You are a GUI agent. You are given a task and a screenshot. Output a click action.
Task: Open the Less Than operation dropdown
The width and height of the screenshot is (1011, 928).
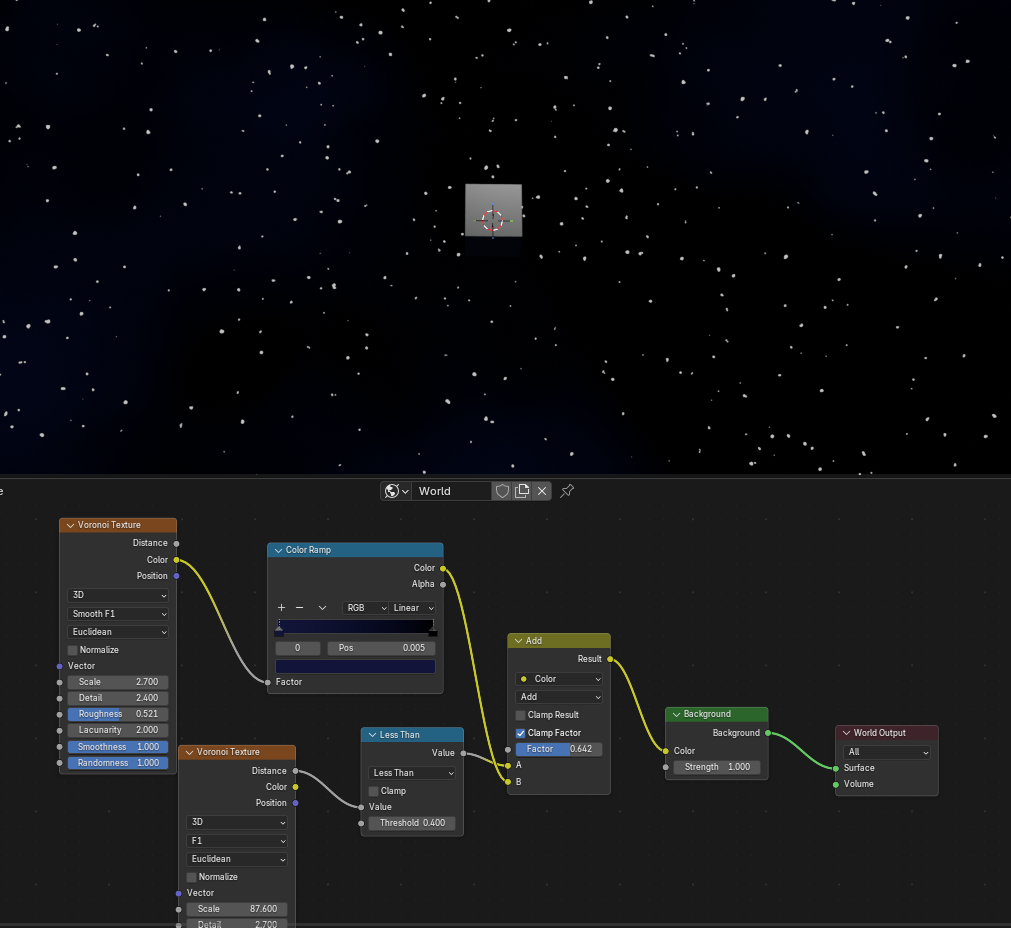click(412, 773)
